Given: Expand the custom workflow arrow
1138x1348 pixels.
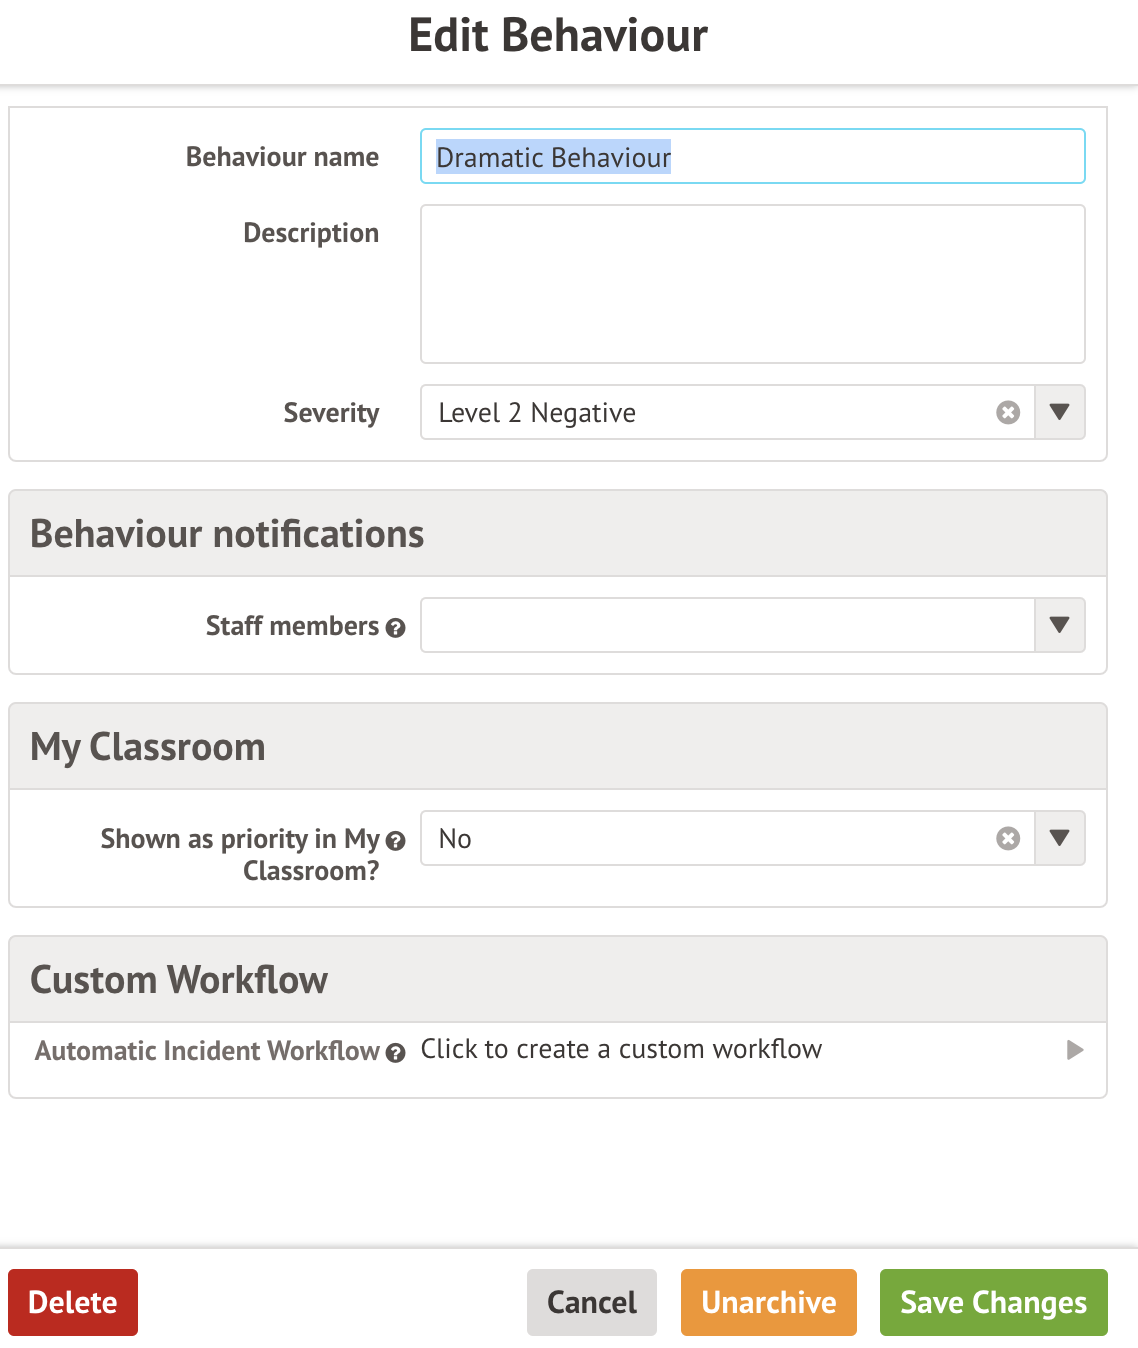Looking at the screenshot, I should pos(1075,1050).
